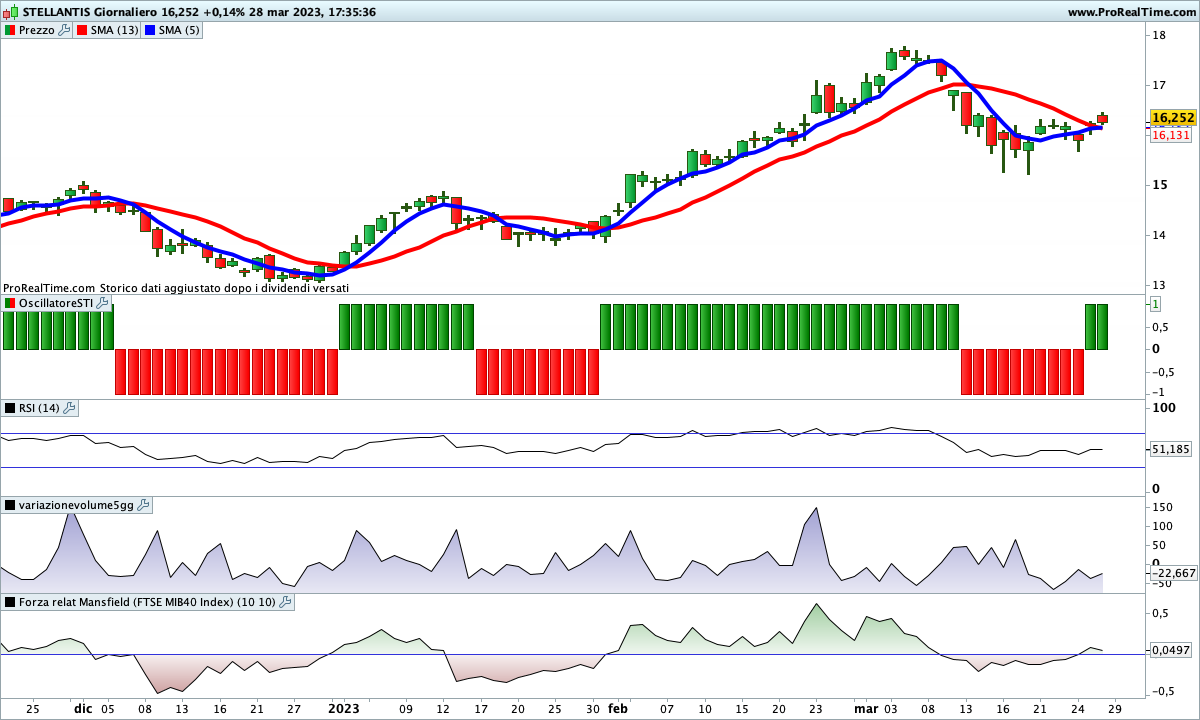Click the '2023' year label on time axis
1200x720 pixels.
coord(343,708)
